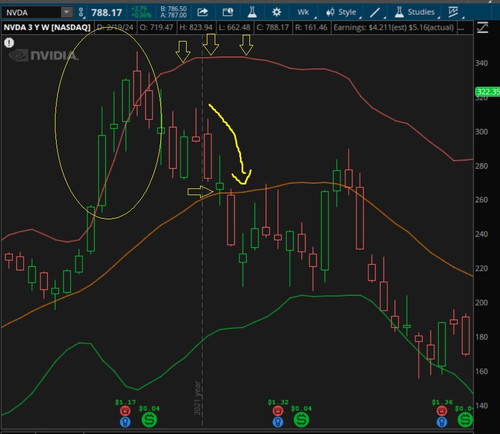Image resolution: width=500 pixels, height=434 pixels.
Task: Click the 340 label on price axis
Action: [x=481, y=63]
